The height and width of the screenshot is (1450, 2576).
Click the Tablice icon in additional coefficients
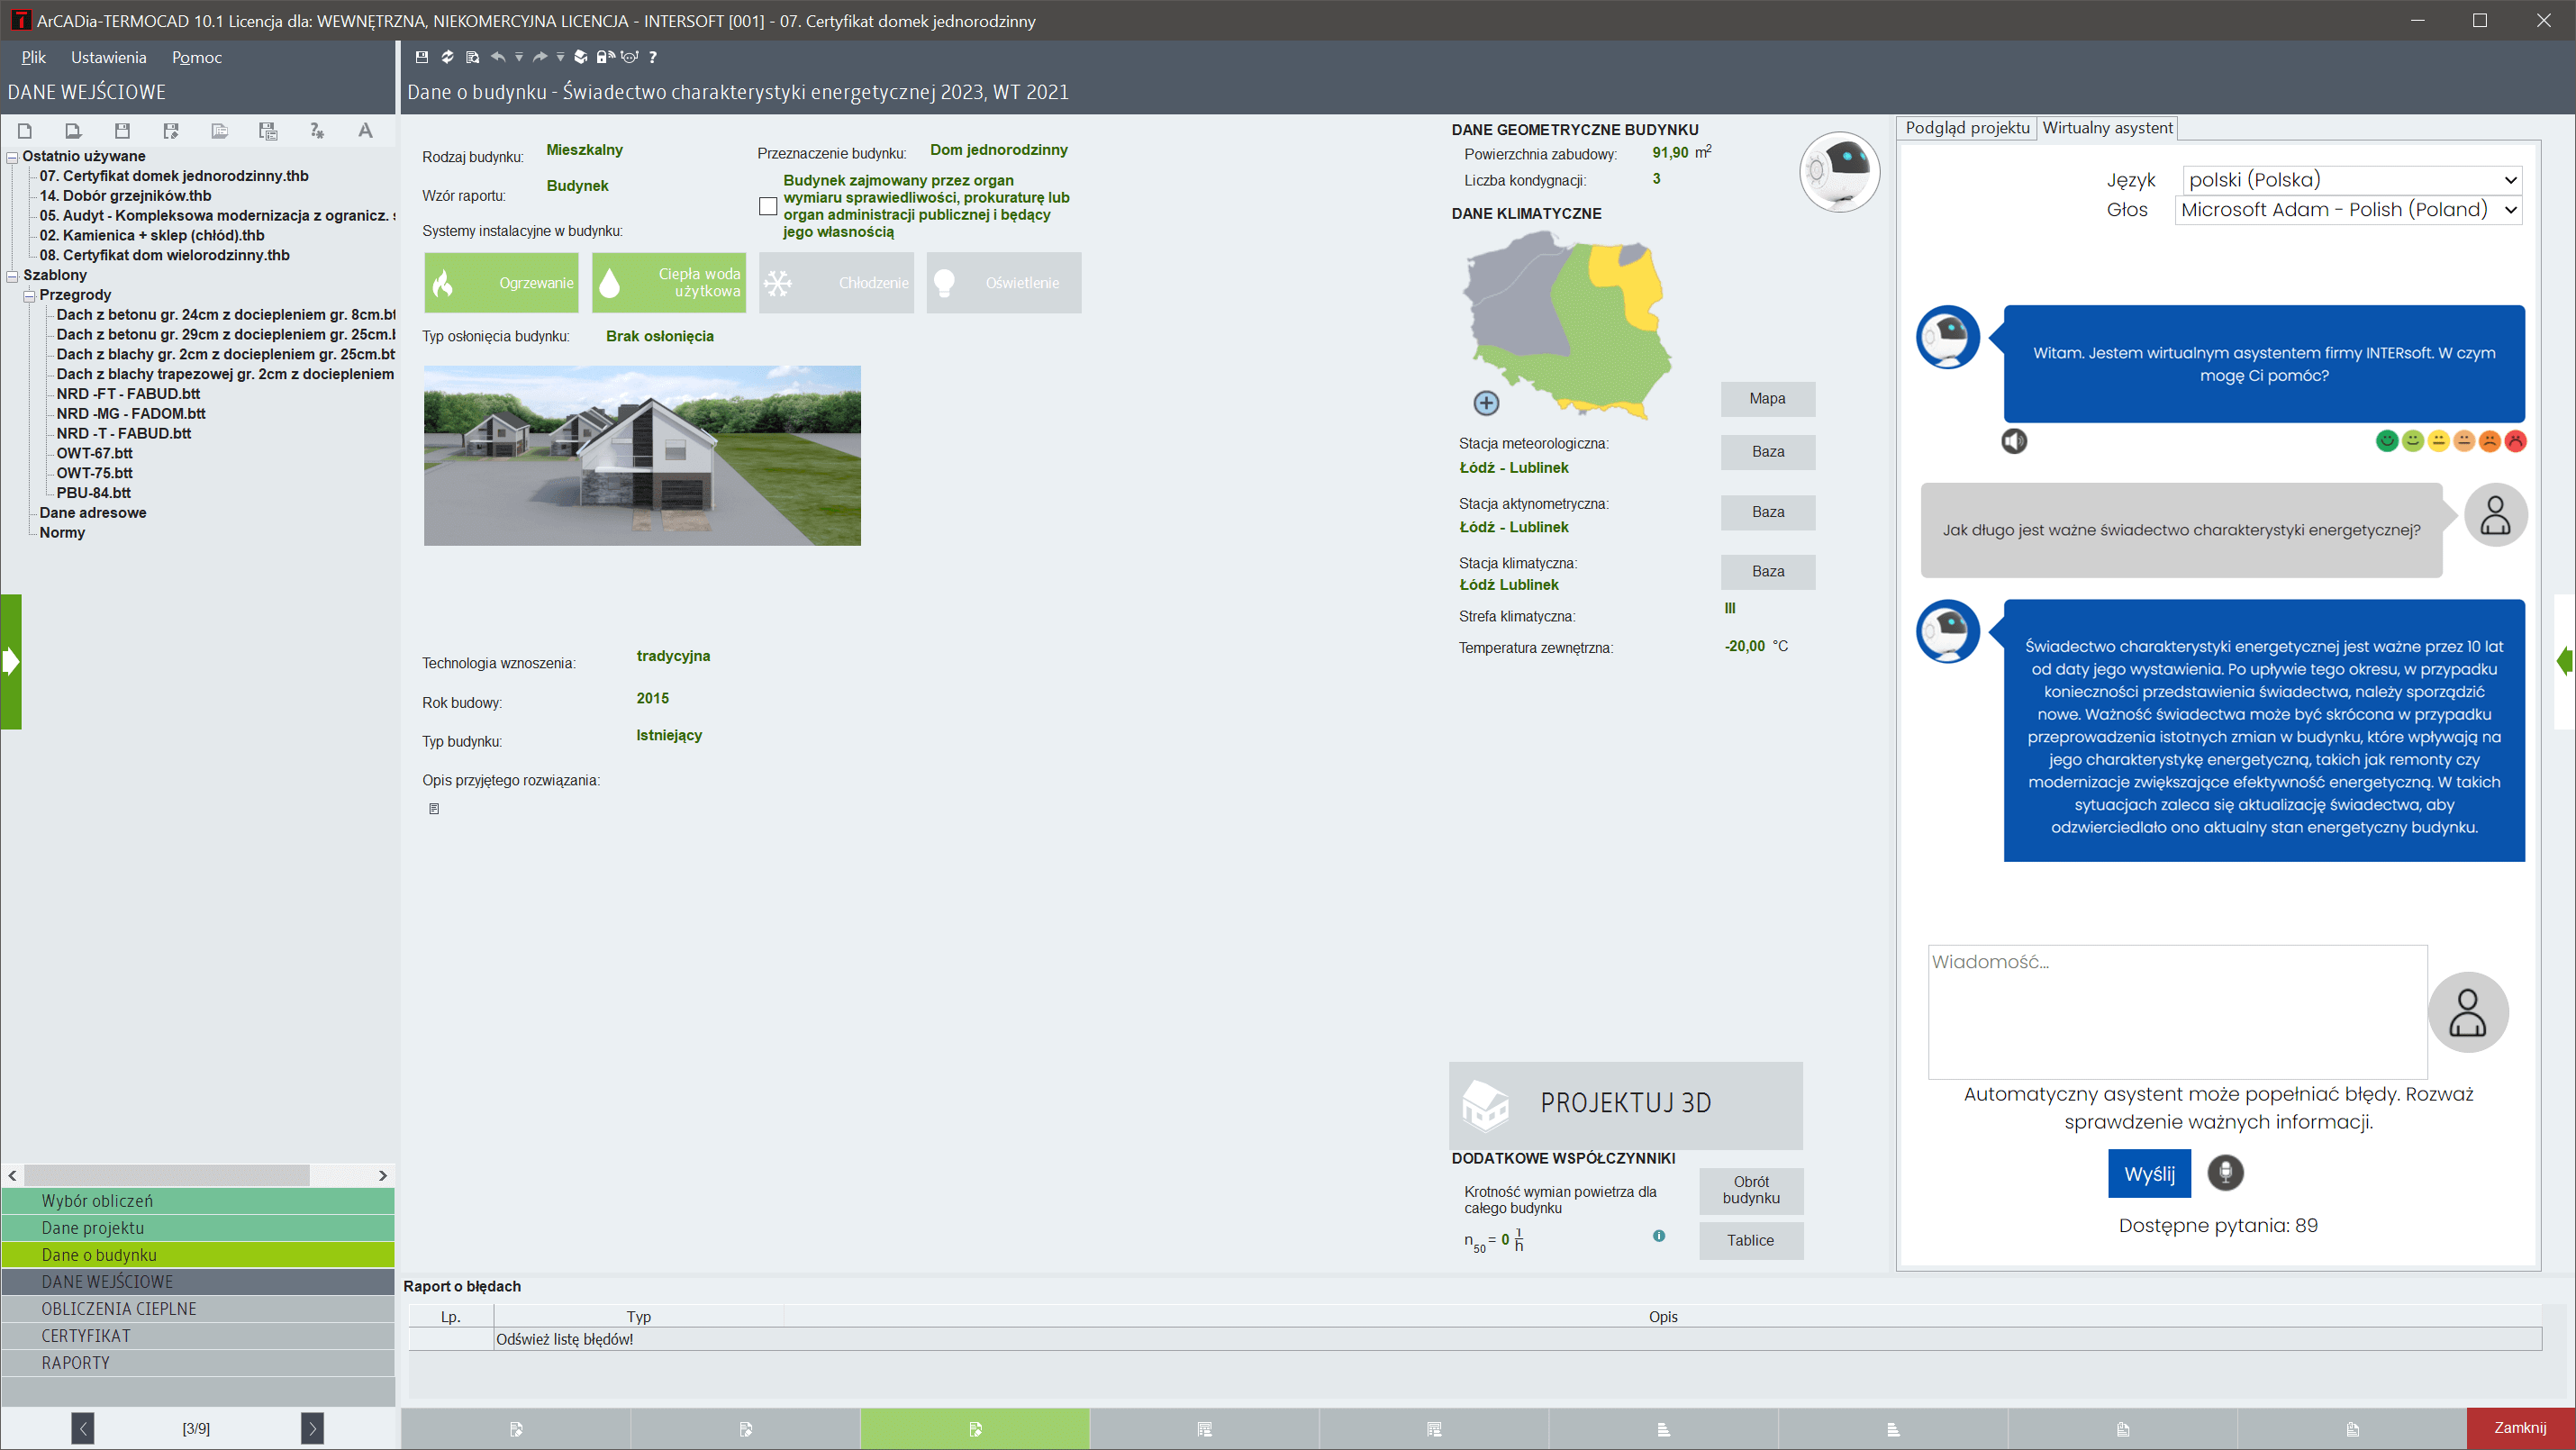[1750, 1239]
